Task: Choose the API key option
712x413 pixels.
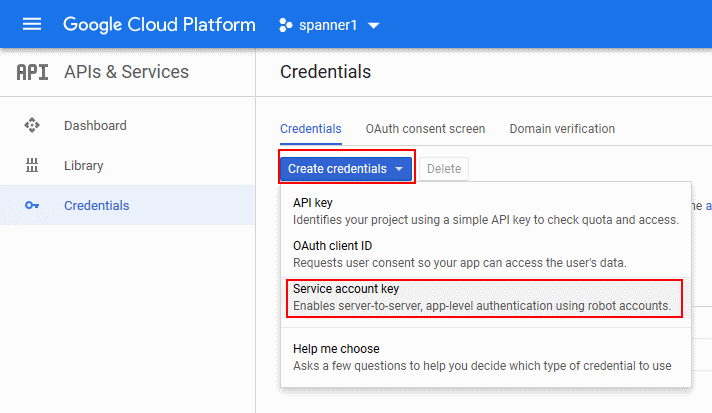Action: 485,211
